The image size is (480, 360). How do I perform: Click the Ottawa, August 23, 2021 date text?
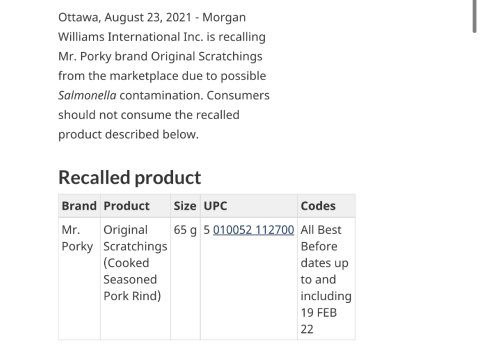[125, 17]
